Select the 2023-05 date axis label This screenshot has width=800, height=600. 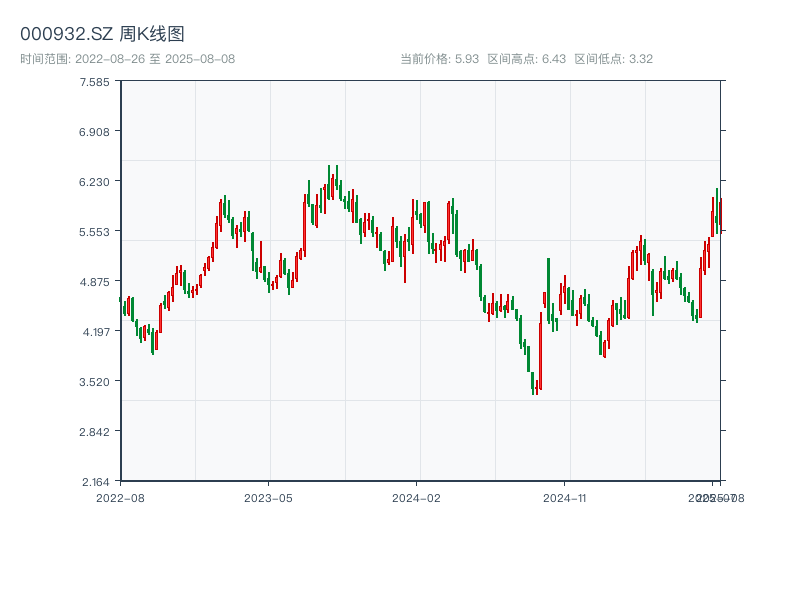[x=268, y=497]
